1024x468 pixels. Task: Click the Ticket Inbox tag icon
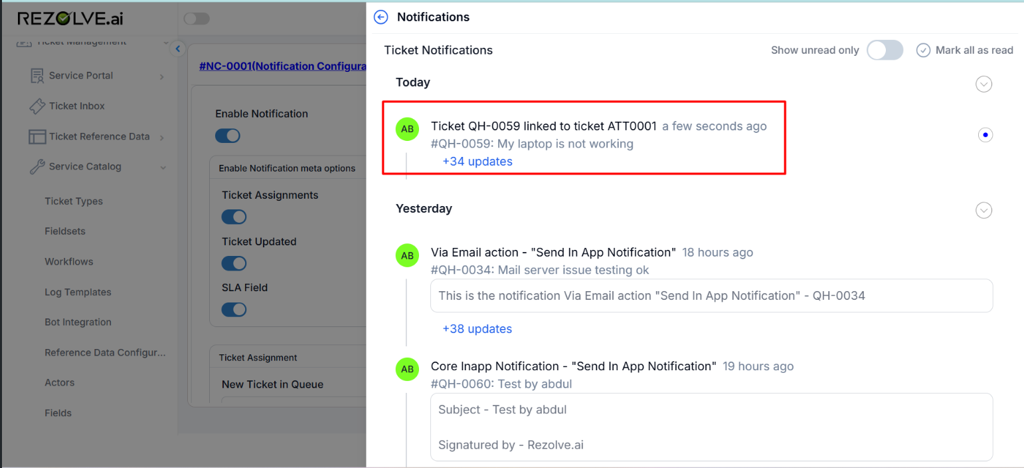[38, 106]
